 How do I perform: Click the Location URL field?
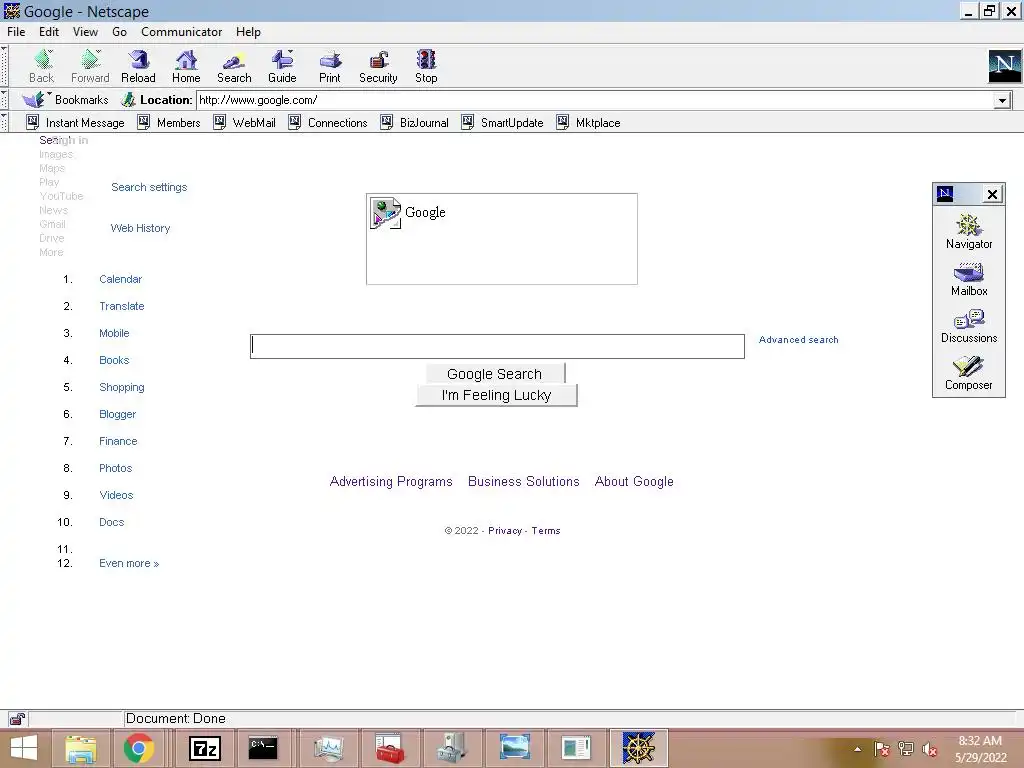[595, 100]
